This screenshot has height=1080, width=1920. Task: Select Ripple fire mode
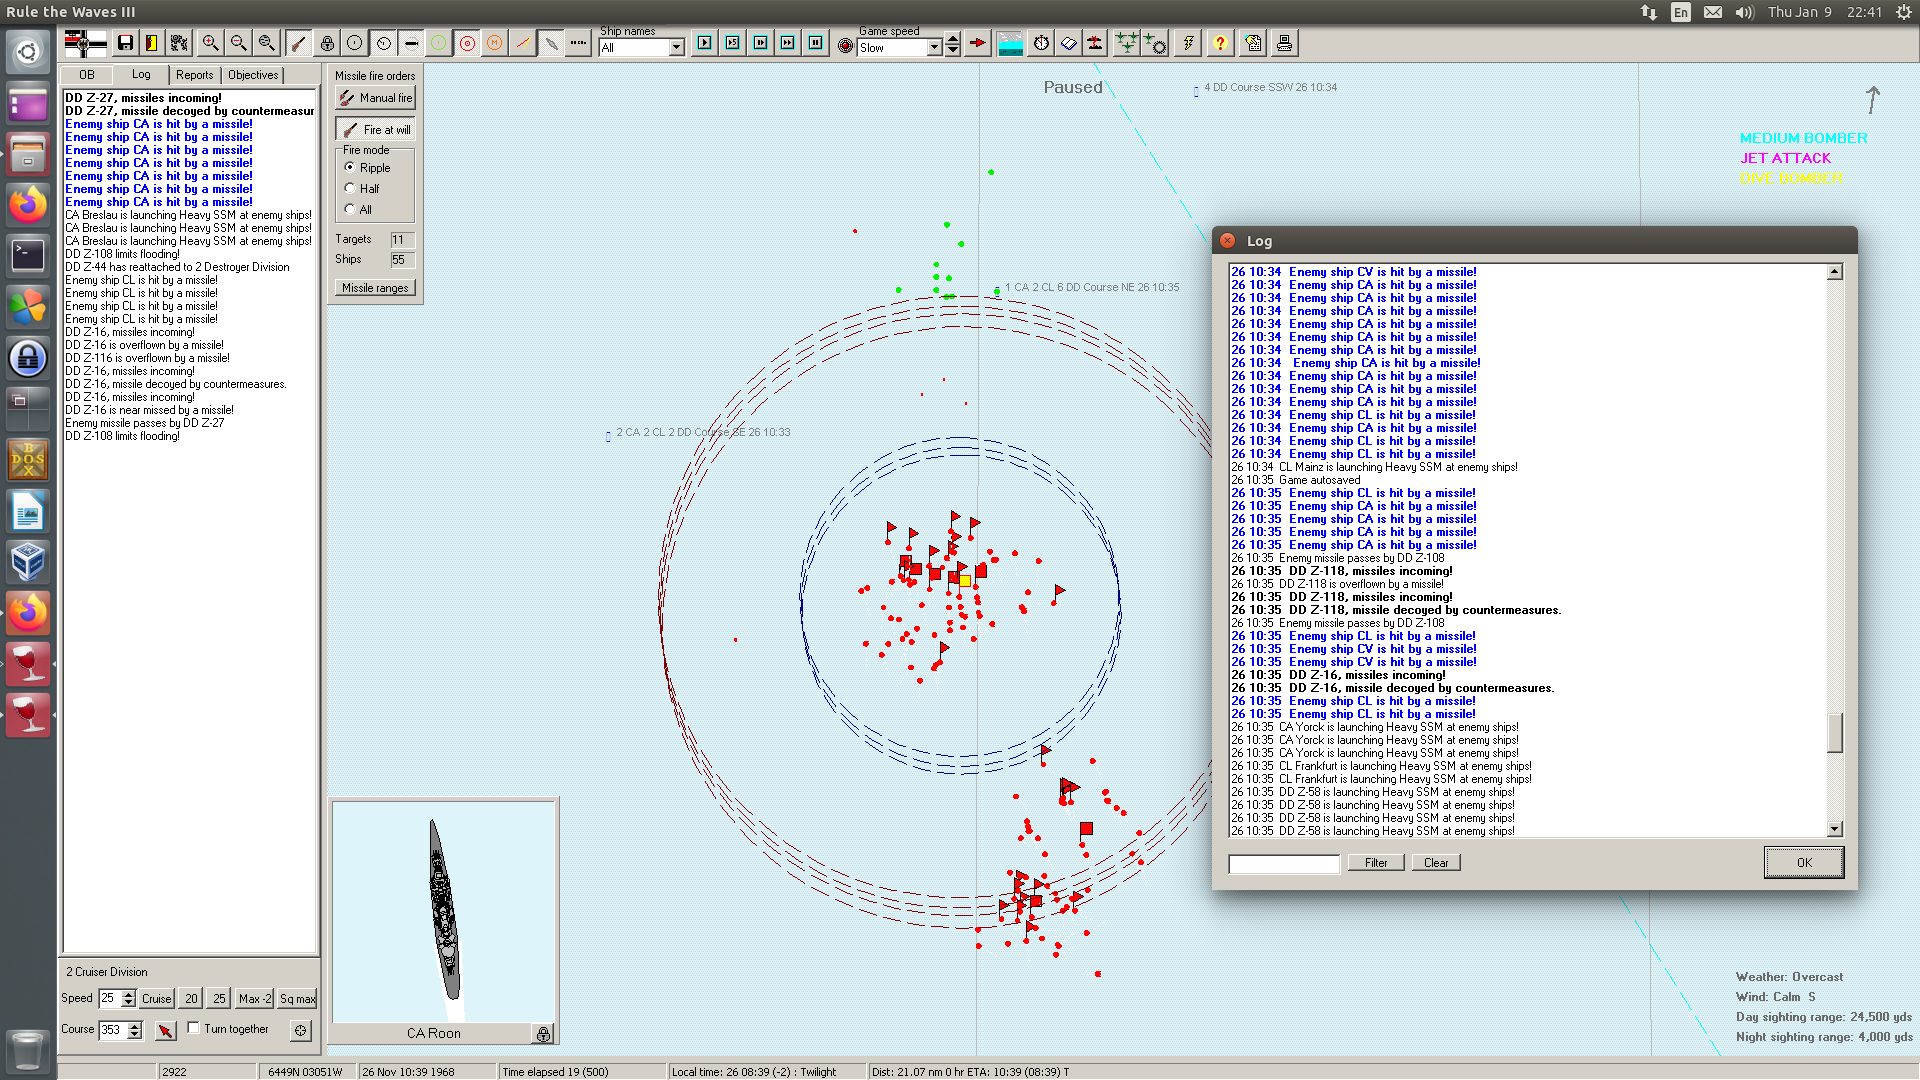tap(350, 167)
